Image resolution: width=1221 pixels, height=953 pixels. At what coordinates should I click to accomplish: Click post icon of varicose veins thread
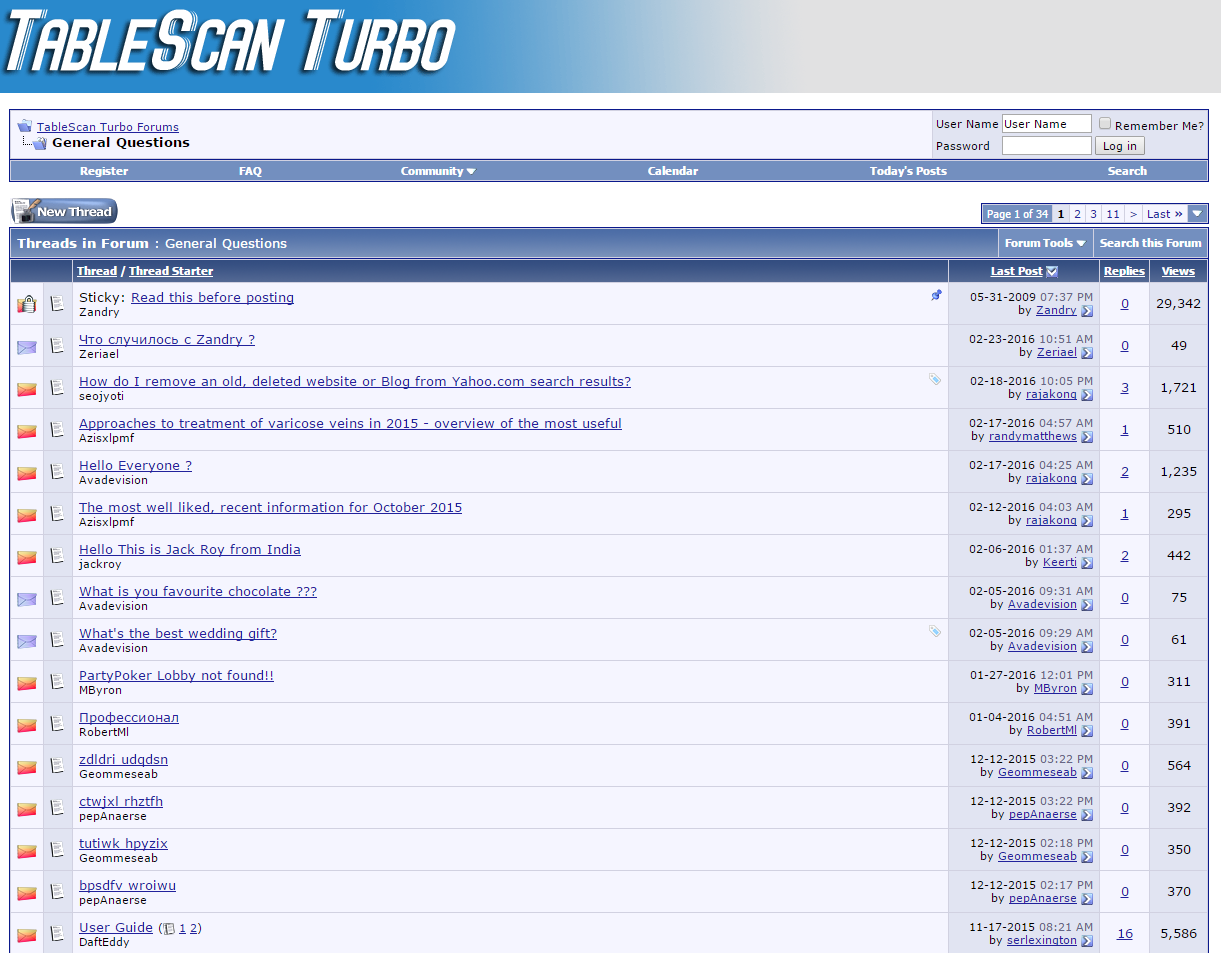(58, 429)
